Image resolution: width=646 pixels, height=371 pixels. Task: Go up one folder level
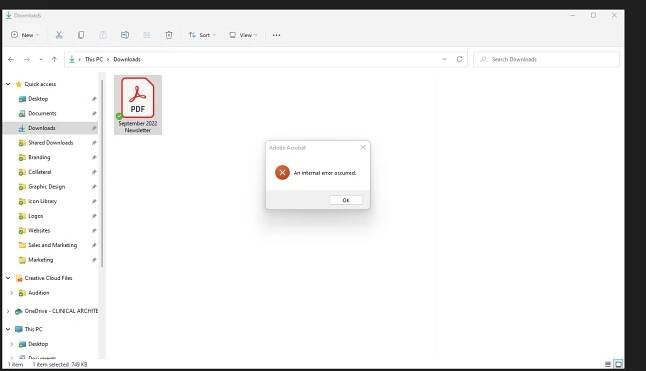point(54,59)
